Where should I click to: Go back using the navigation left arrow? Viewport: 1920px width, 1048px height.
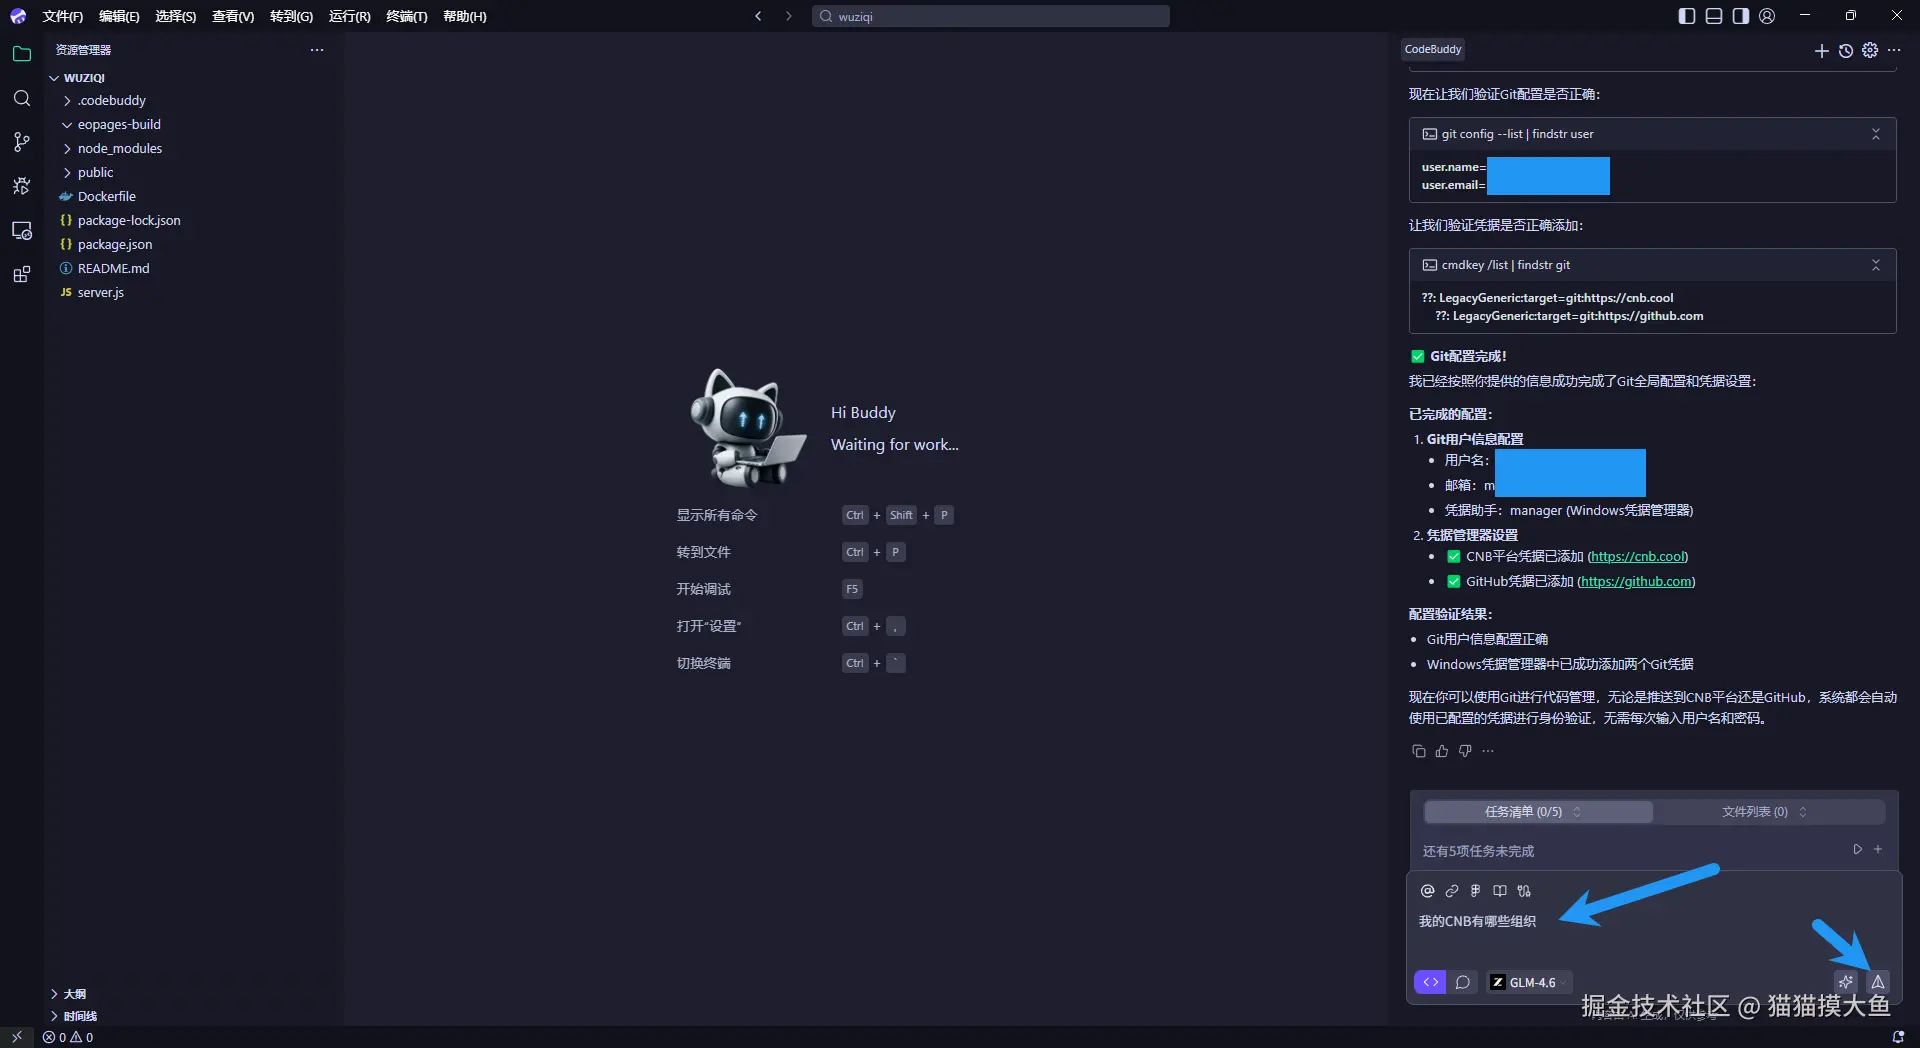pos(758,16)
